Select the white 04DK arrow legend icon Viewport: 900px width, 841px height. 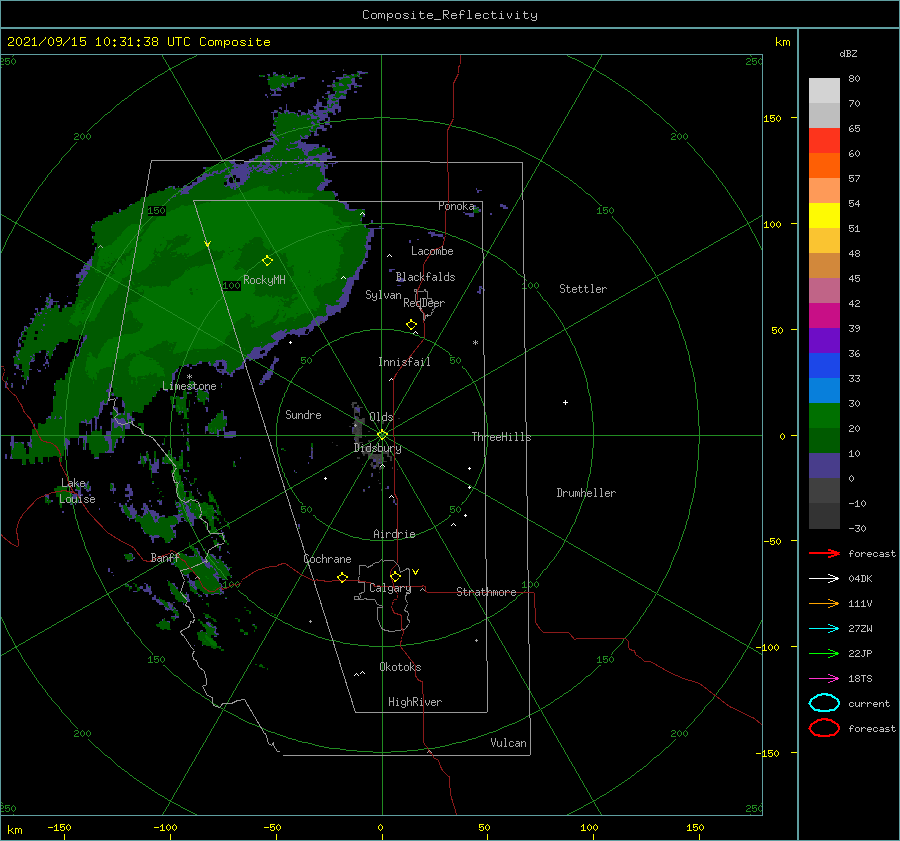pyautogui.click(x=824, y=578)
